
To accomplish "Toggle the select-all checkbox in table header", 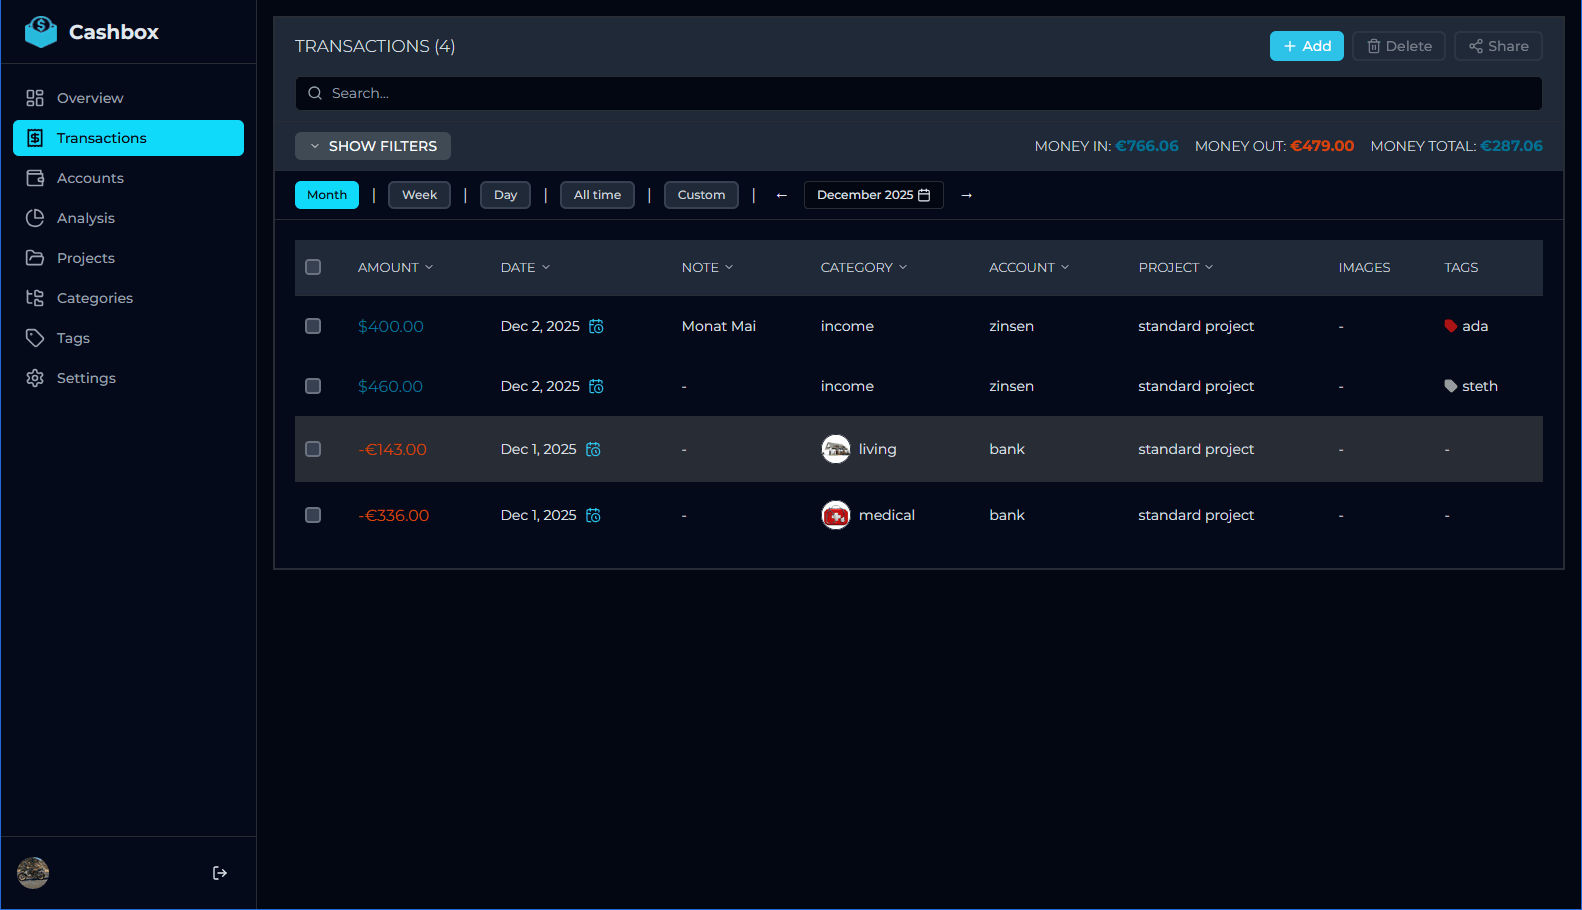I will (313, 267).
